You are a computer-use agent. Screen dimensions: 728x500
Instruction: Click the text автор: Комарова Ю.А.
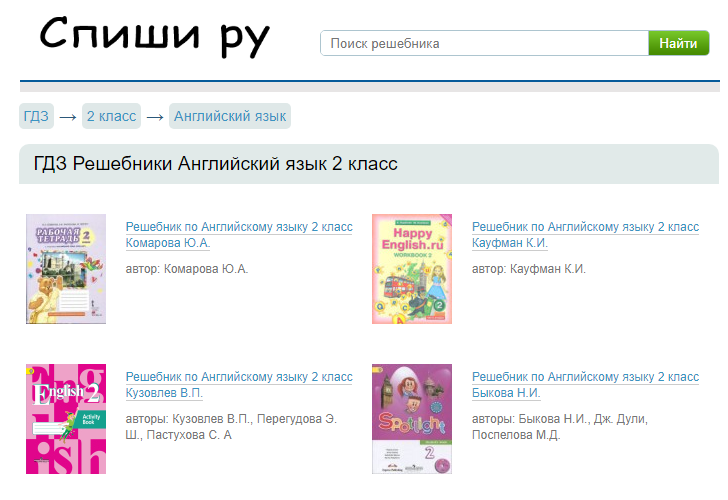point(187,269)
